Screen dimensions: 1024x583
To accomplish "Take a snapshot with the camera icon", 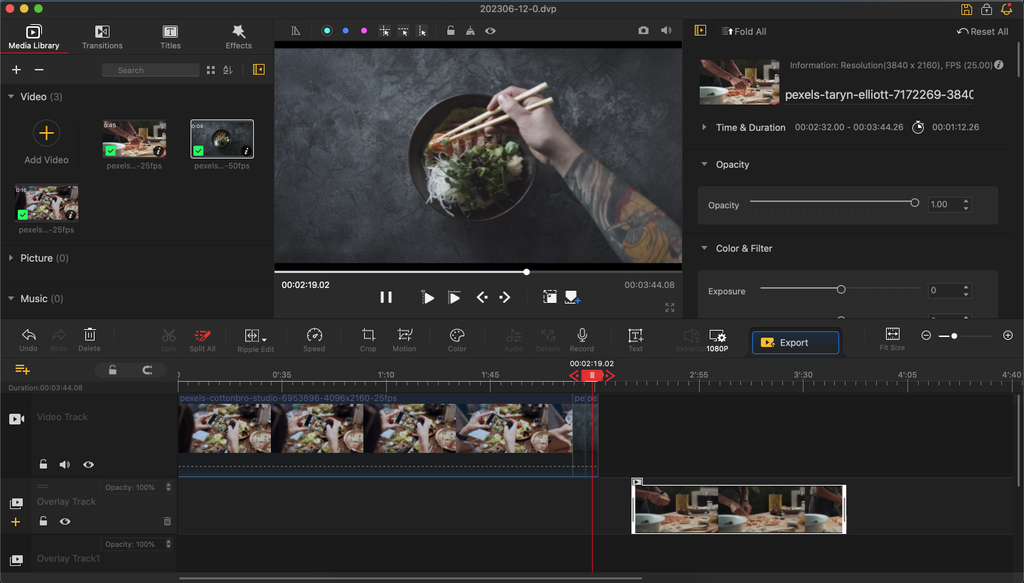I will point(644,30).
